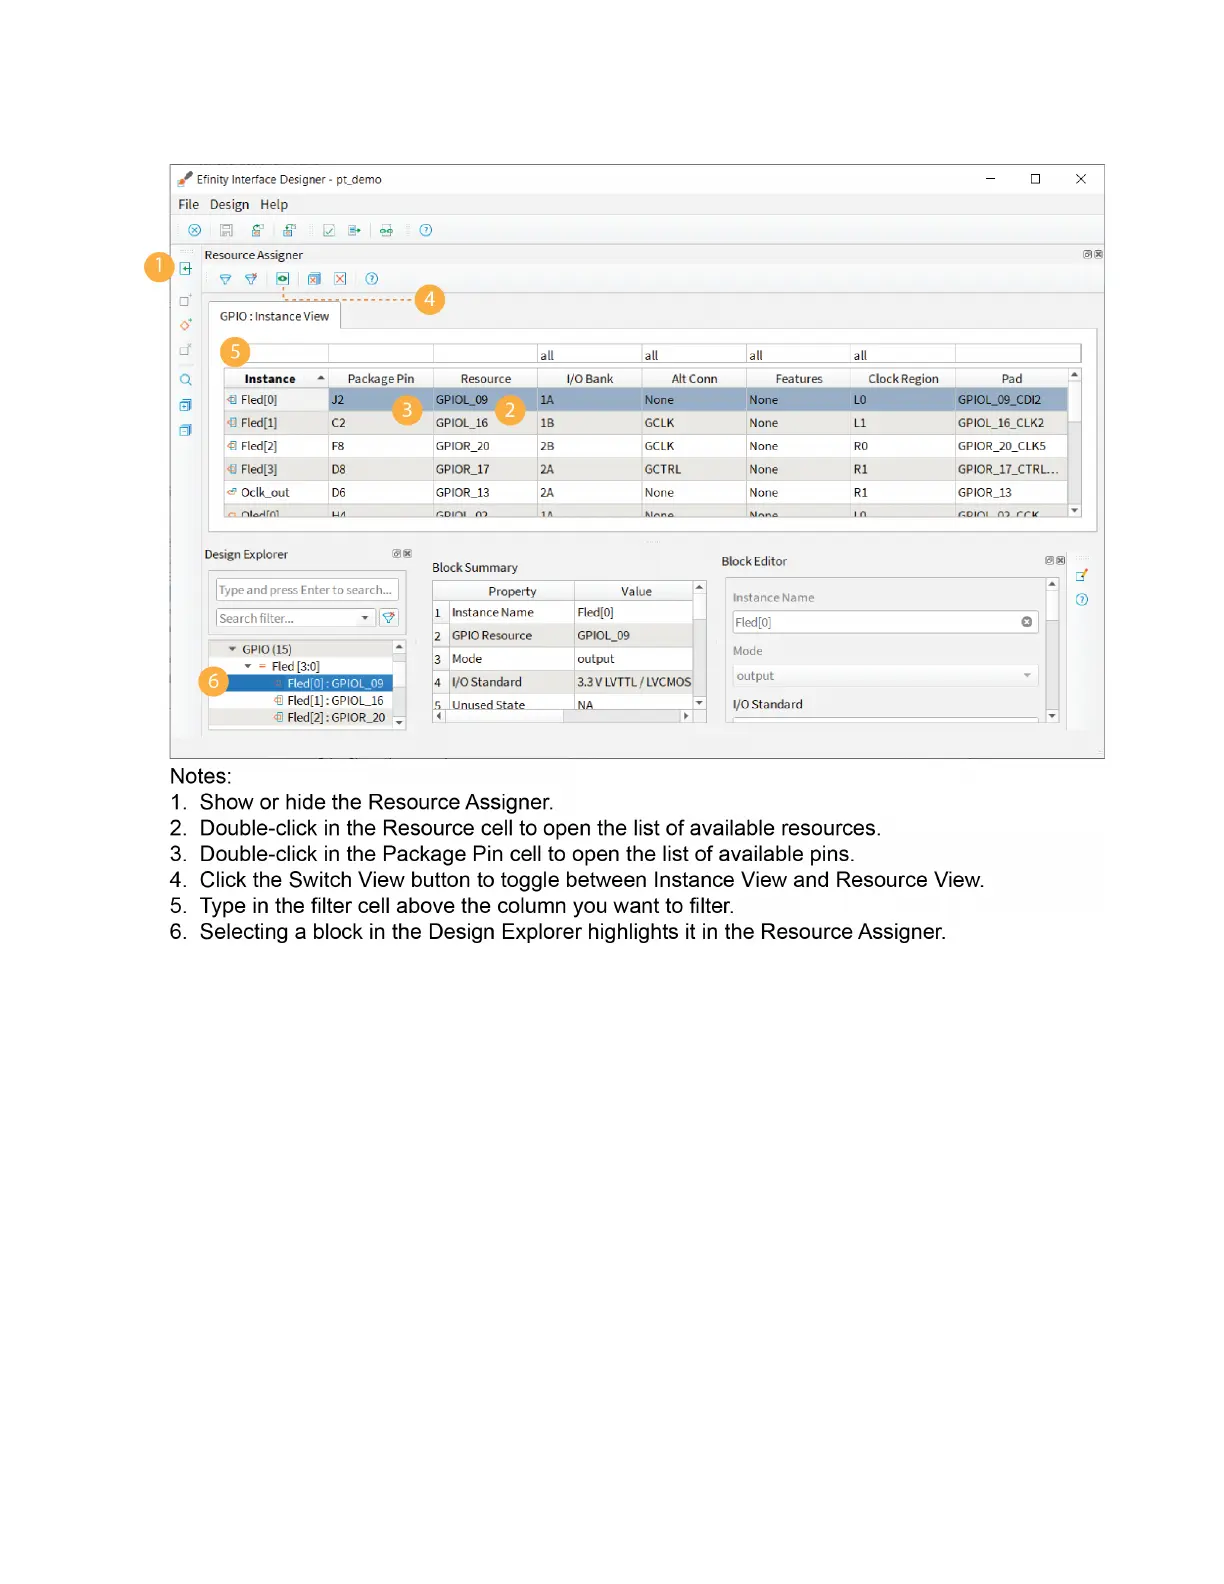Click the orange diamond Create Bus sidebar icon
This screenshot has height=1584, width=1224.
185,325
